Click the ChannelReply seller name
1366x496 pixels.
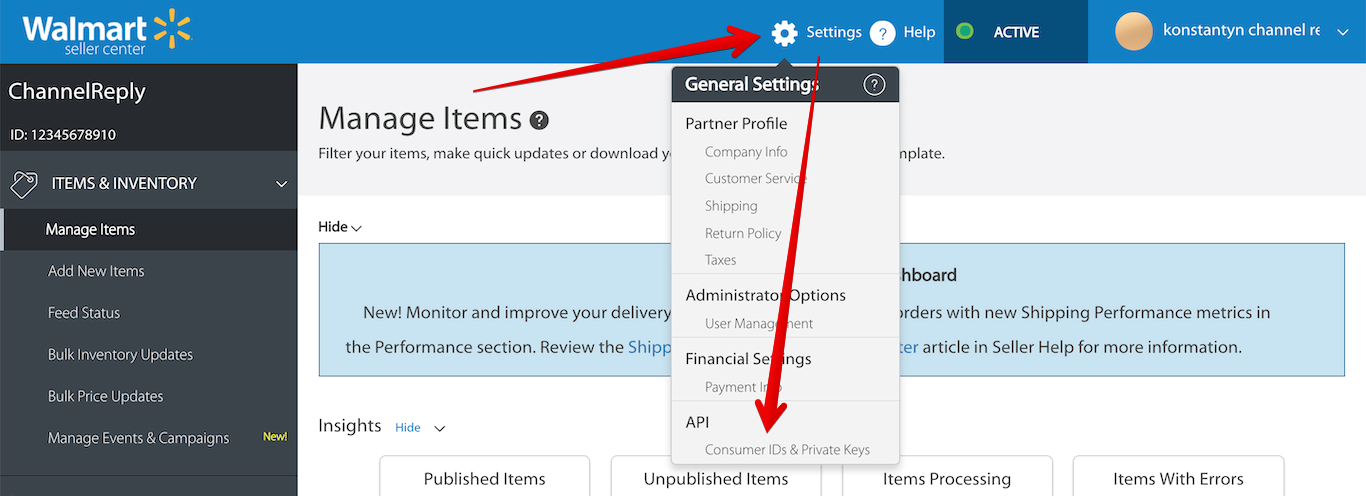[77, 91]
